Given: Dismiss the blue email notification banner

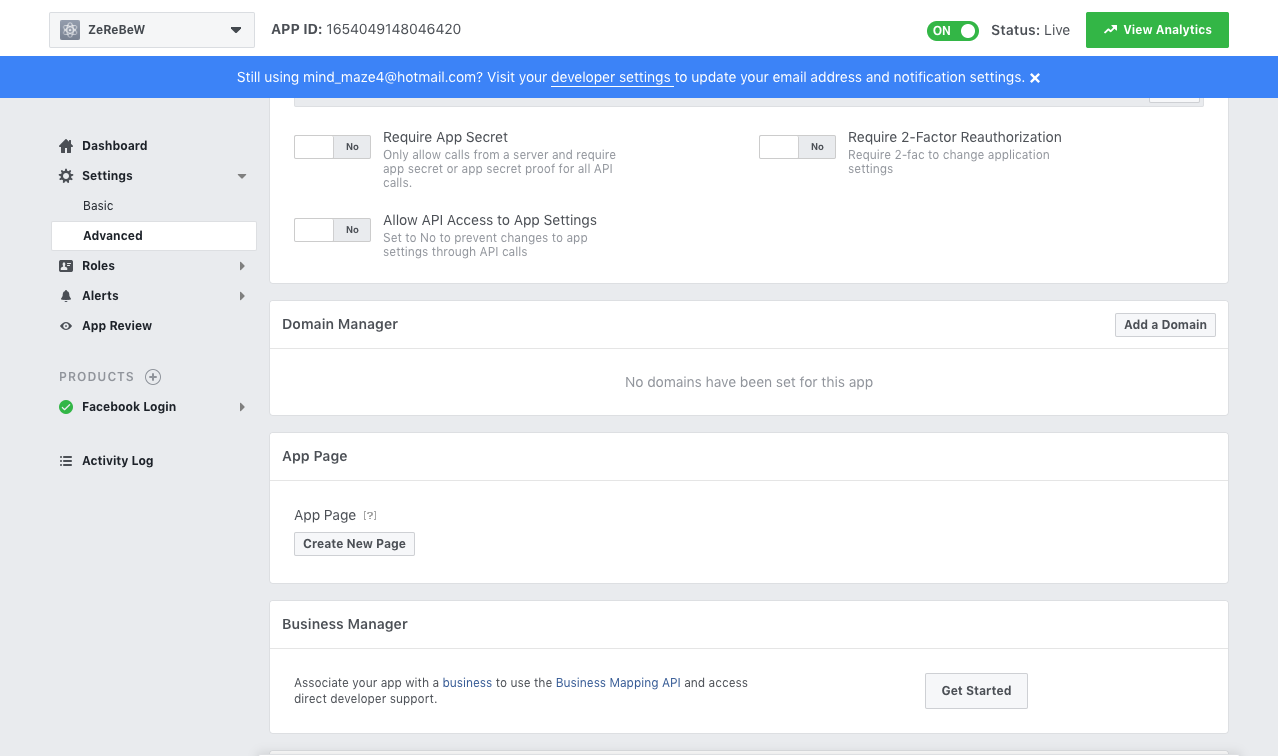Looking at the screenshot, I should [x=1035, y=78].
